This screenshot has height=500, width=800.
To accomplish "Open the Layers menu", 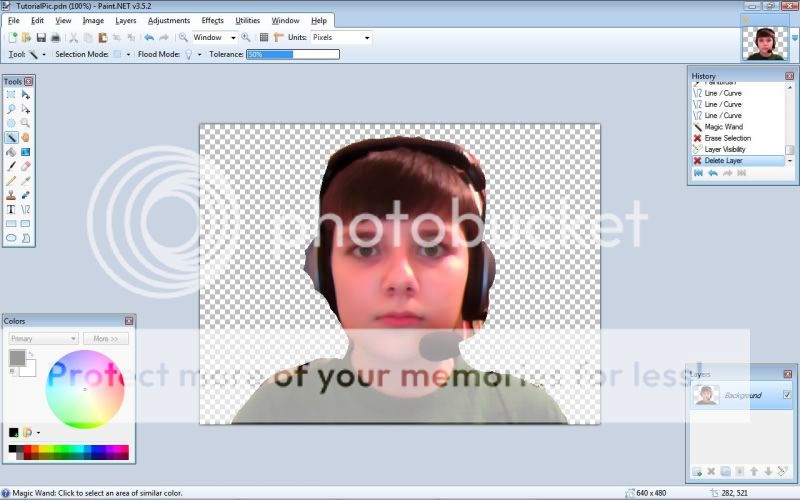I will pos(126,20).
